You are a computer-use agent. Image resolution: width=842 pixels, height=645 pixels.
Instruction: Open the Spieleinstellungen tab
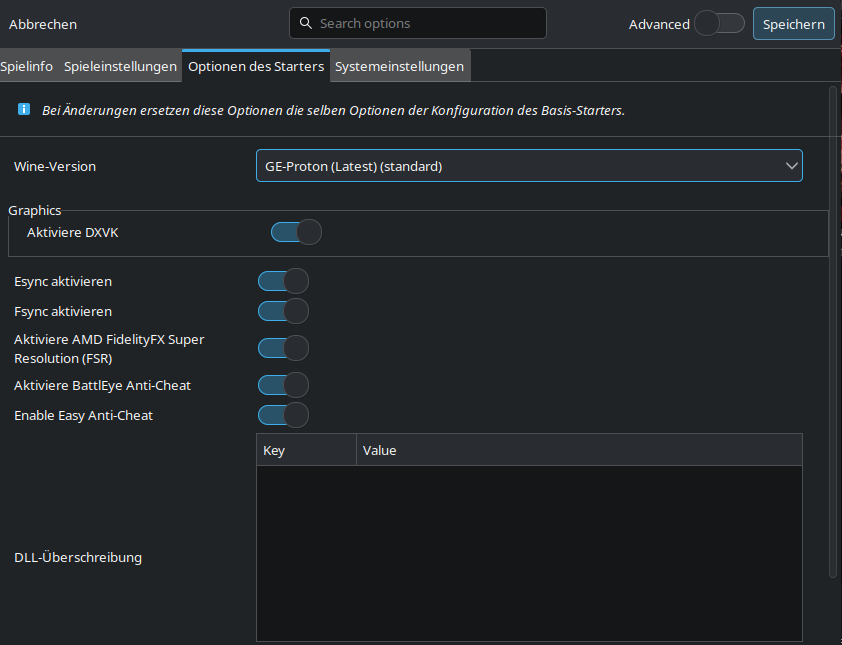click(x=119, y=66)
